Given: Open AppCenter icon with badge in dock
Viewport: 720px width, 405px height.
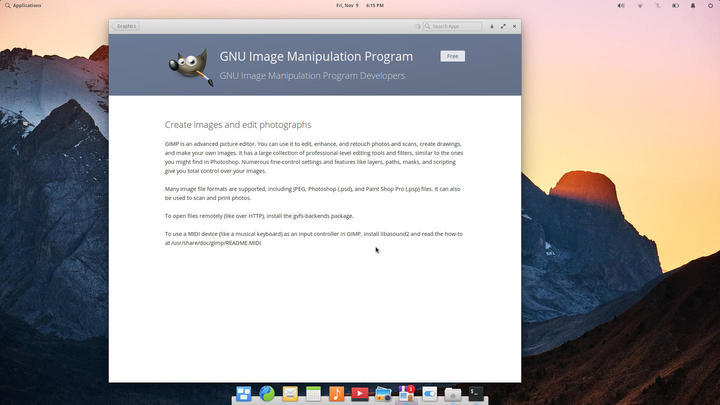Looking at the screenshot, I should 406,394.
